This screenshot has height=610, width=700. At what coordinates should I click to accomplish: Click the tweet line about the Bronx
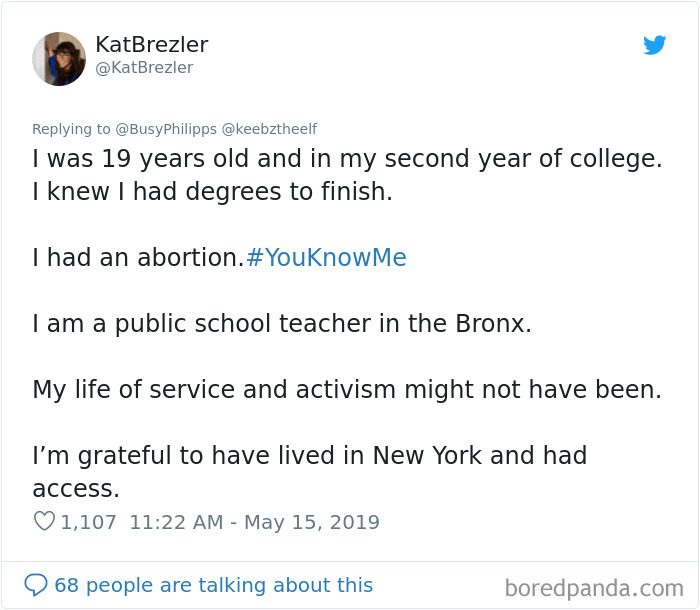coord(282,323)
